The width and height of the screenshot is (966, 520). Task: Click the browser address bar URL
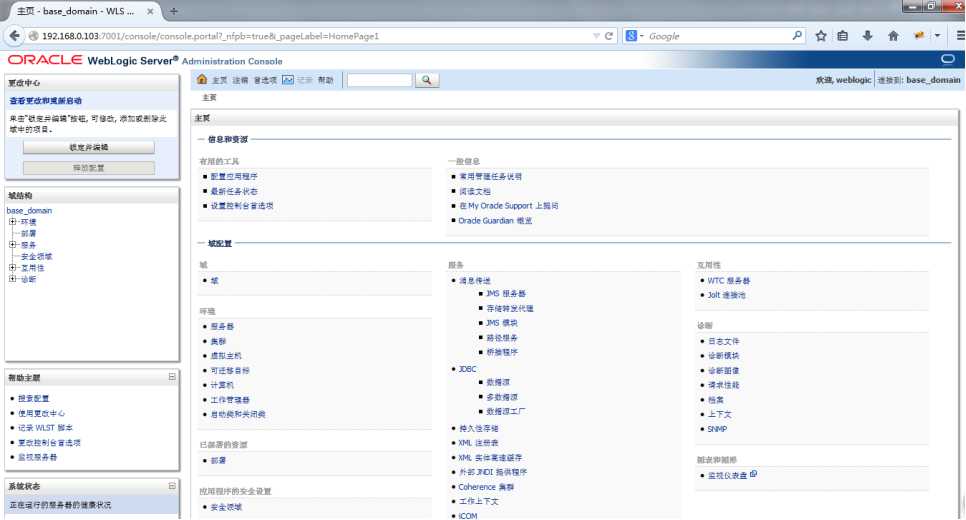(x=210, y=36)
